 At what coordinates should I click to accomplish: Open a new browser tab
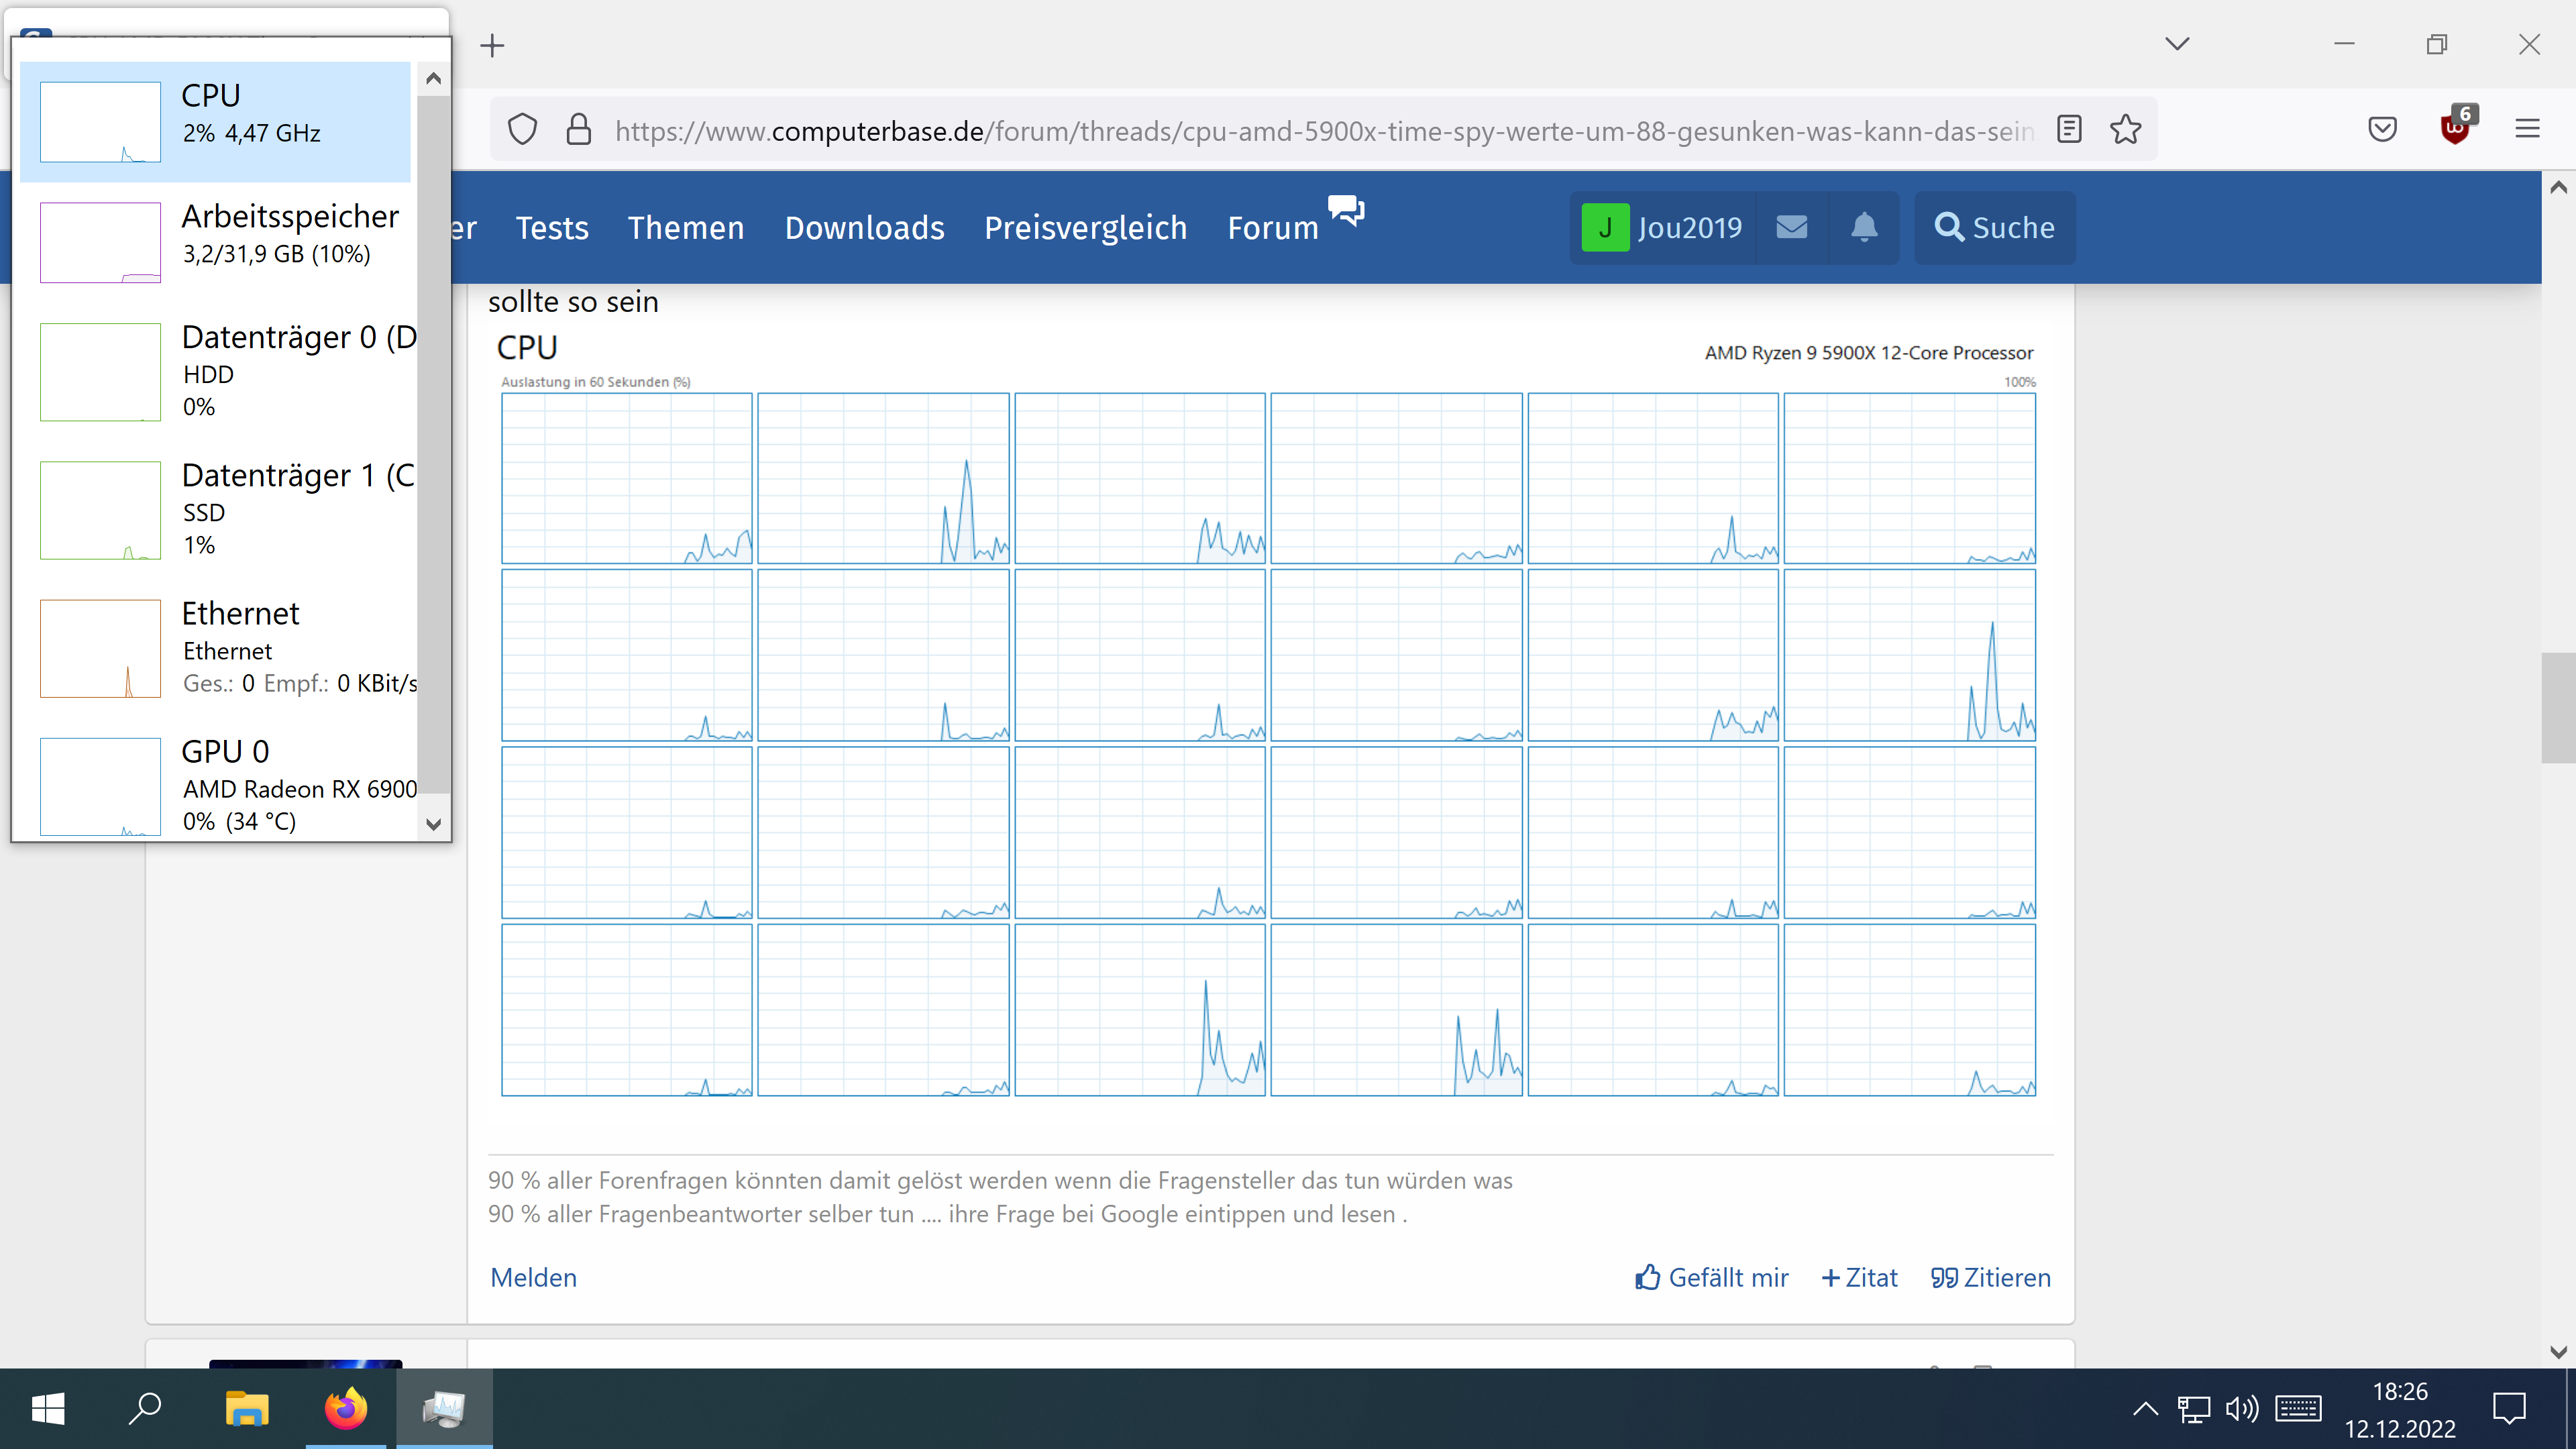[x=492, y=46]
